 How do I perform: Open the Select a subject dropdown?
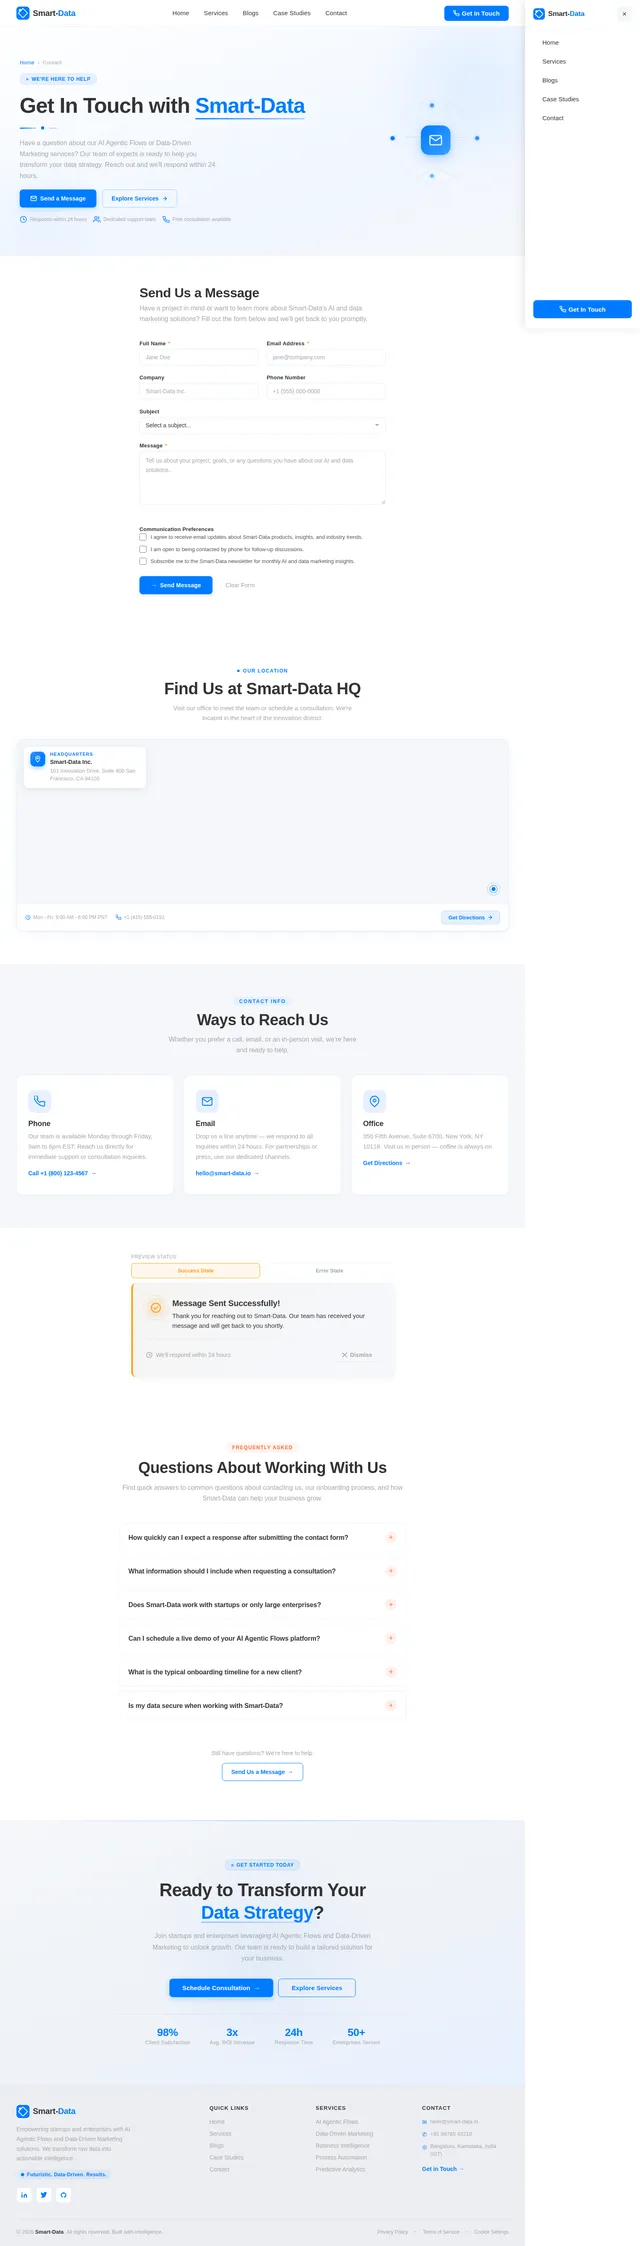(262, 425)
